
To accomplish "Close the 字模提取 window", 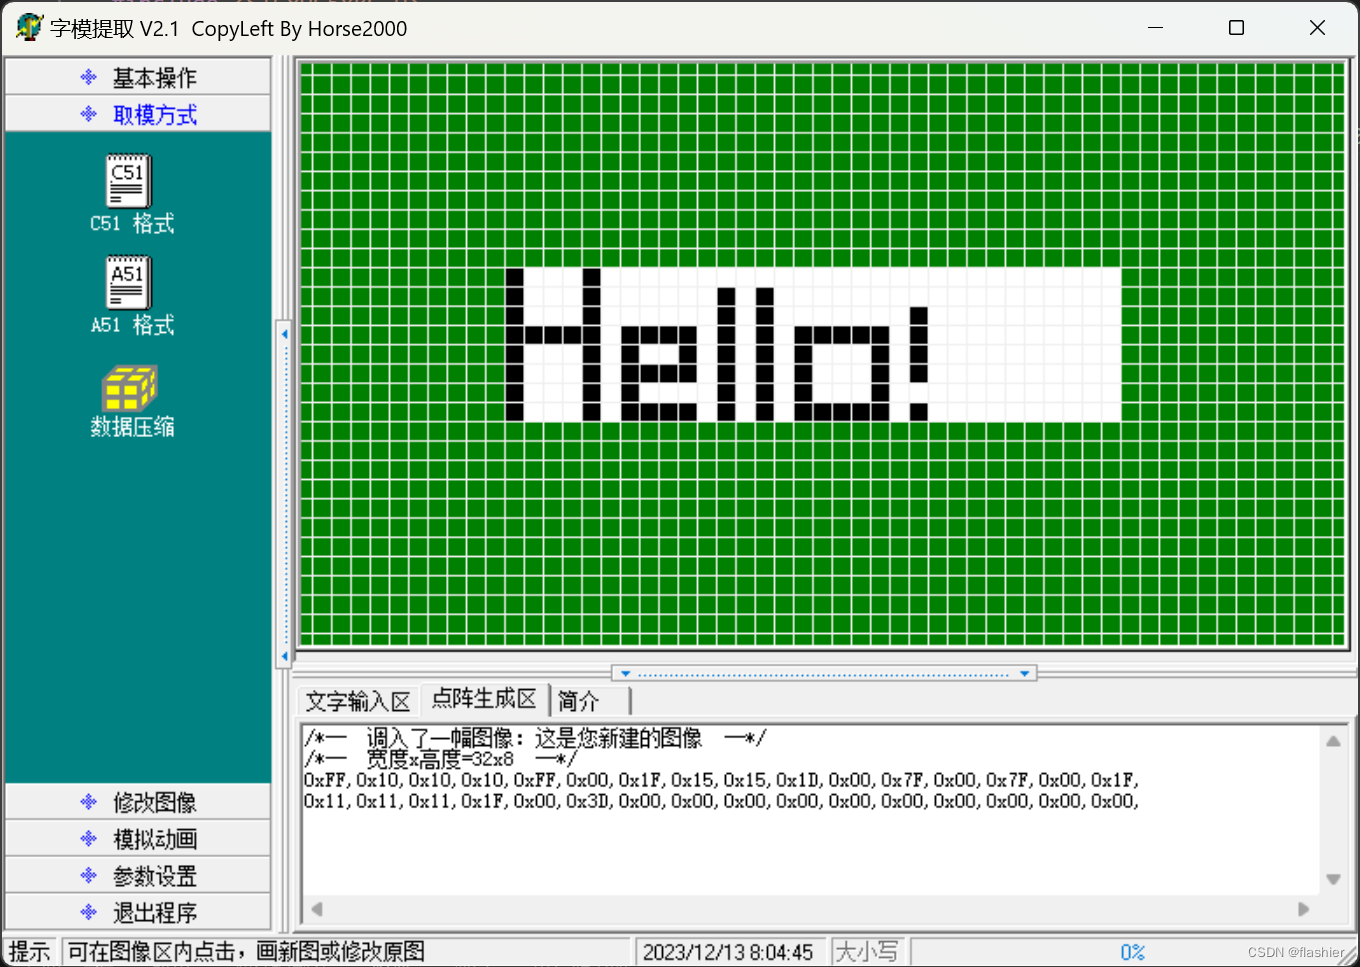I will 1317,28.
